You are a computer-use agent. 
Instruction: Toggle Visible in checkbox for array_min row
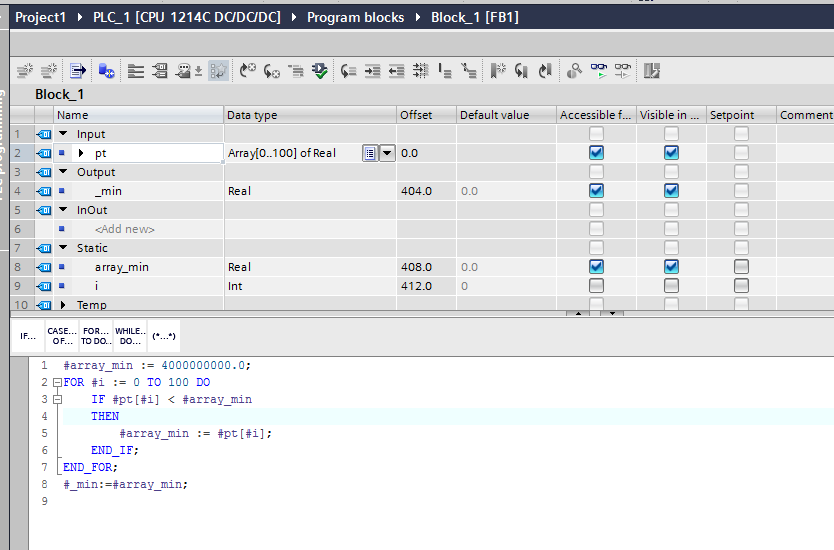[x=671, y=266]
